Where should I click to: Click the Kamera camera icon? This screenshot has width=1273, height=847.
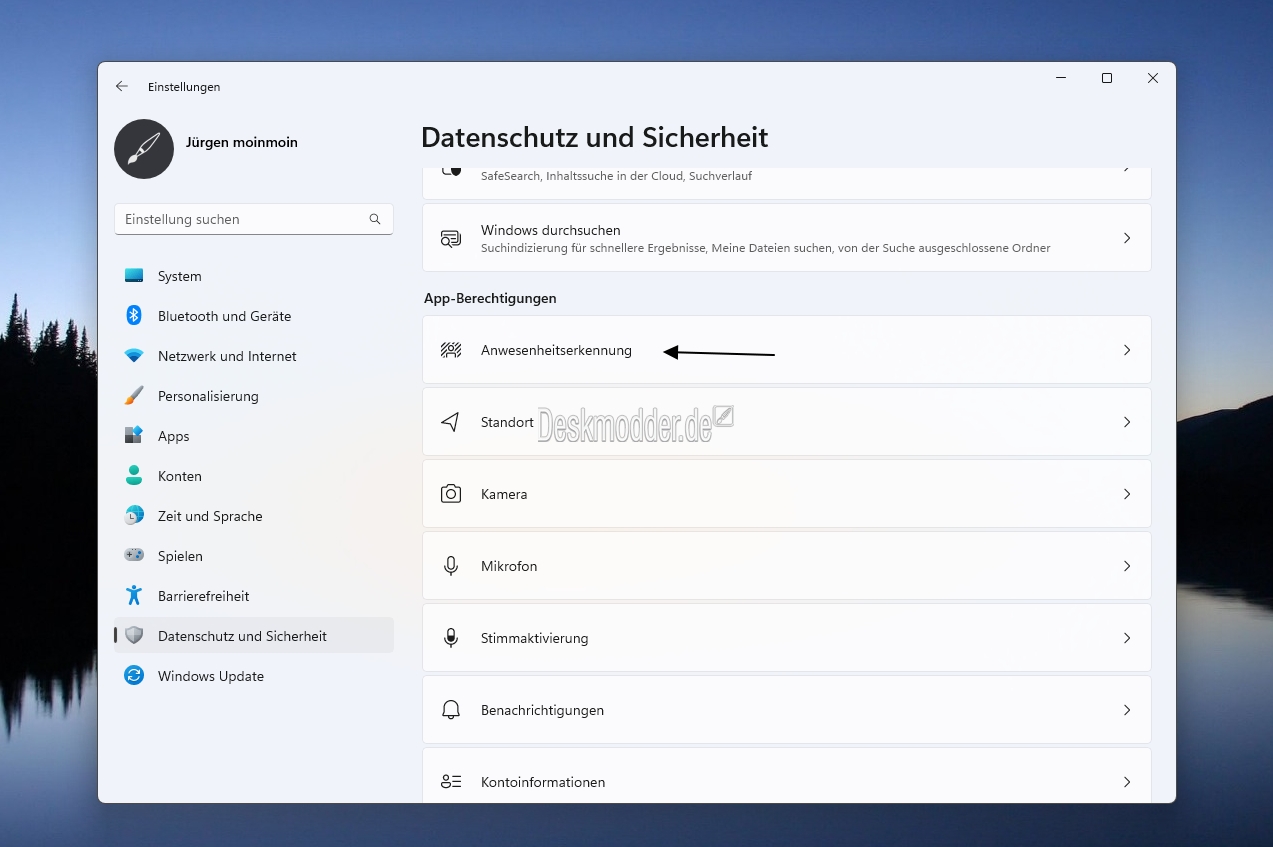tap(451, 494)
